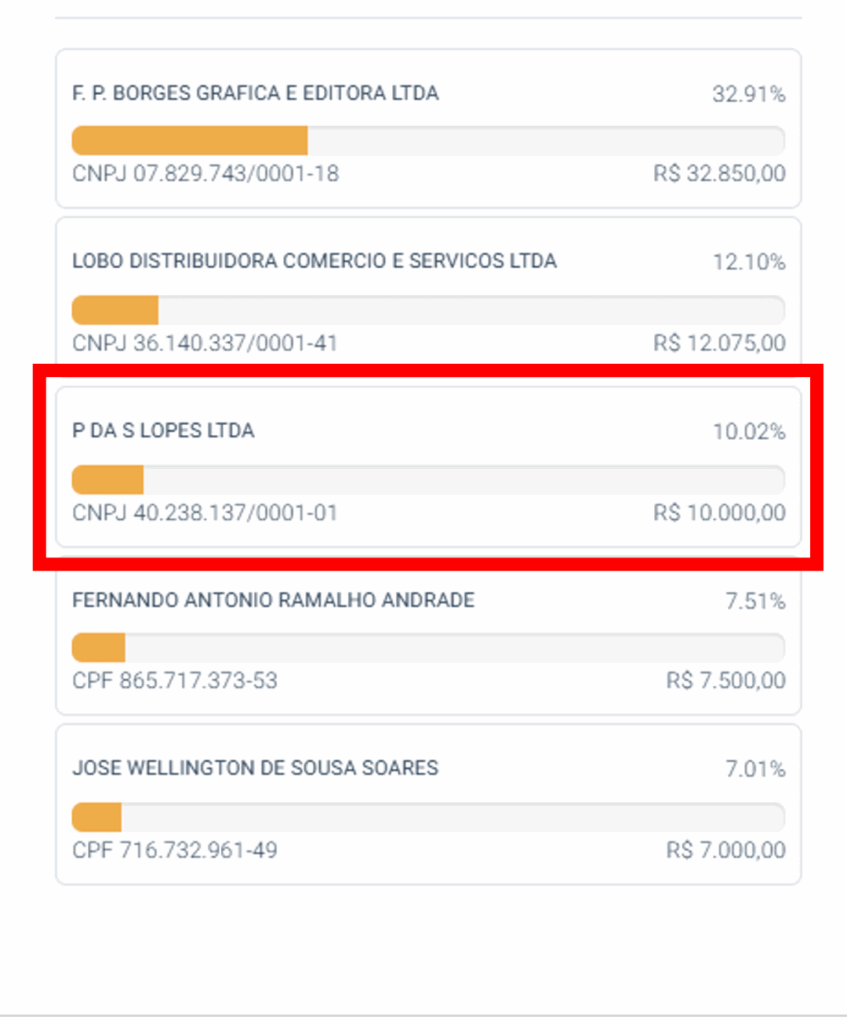Click CNPJ 36.140.337/0001-41 text

(205, 343)
